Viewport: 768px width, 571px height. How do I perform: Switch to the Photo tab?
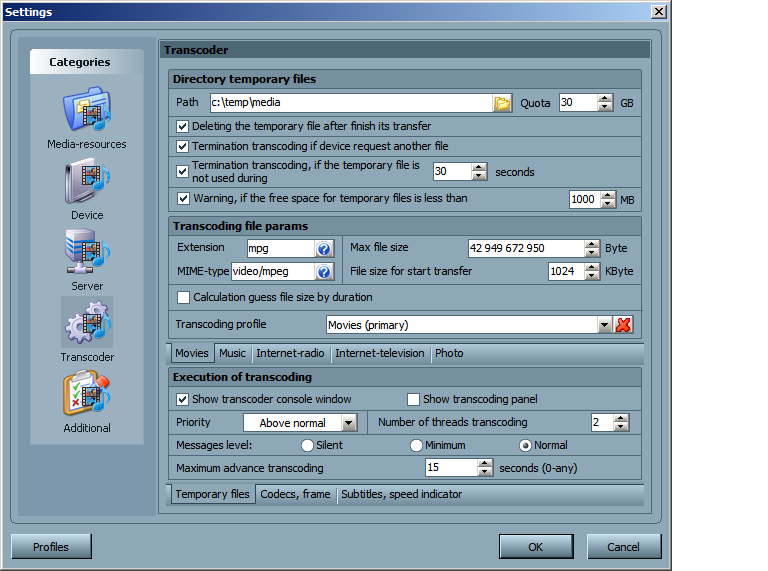(449, 353)
